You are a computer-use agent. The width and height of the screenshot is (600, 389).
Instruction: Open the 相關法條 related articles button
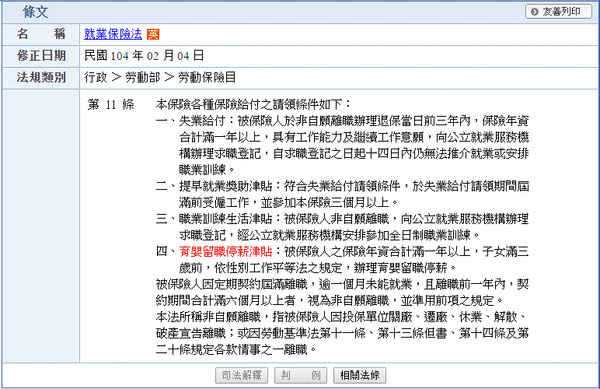(x=360, y=375)
